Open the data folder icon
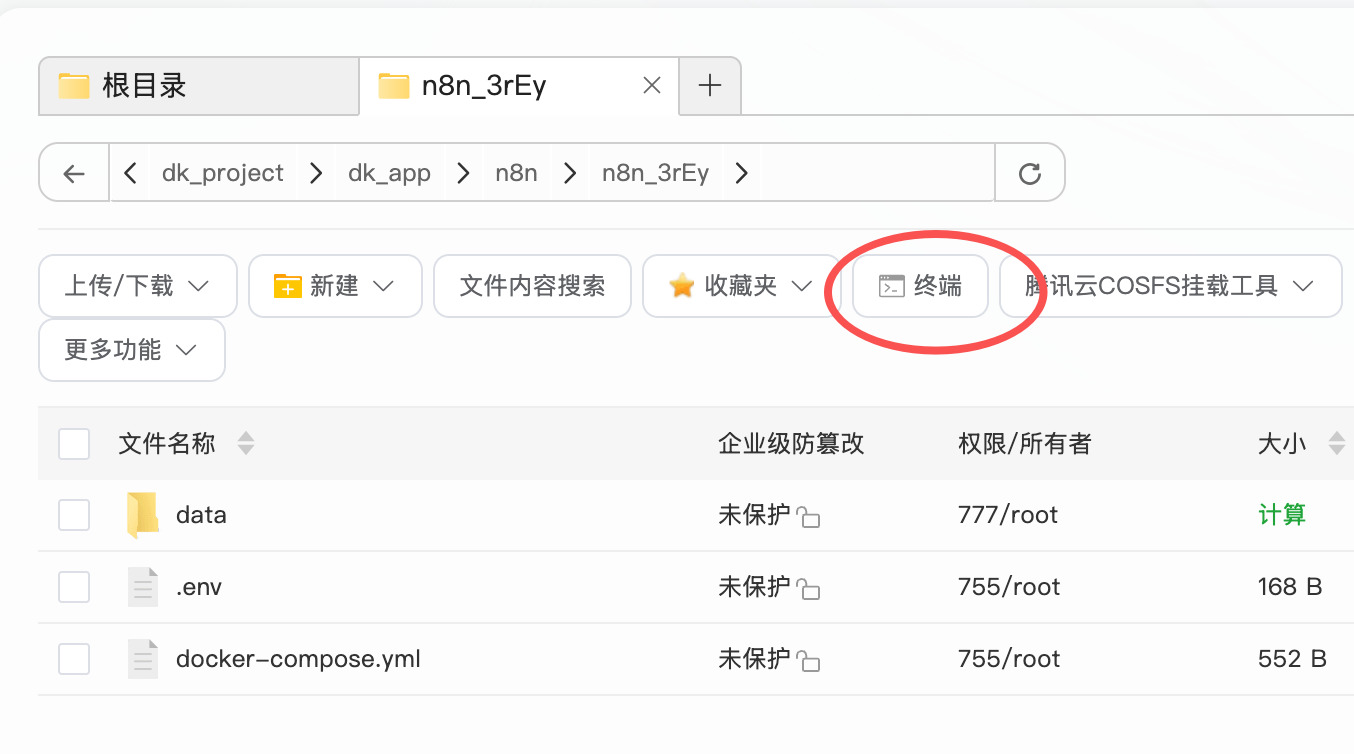1354x754 pixels. pyautogui.click(x=143, y=515)
